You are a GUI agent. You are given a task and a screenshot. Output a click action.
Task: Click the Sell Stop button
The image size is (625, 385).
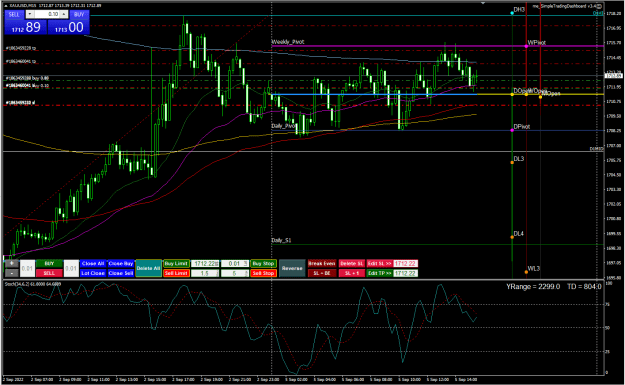(x=263, y=273)
